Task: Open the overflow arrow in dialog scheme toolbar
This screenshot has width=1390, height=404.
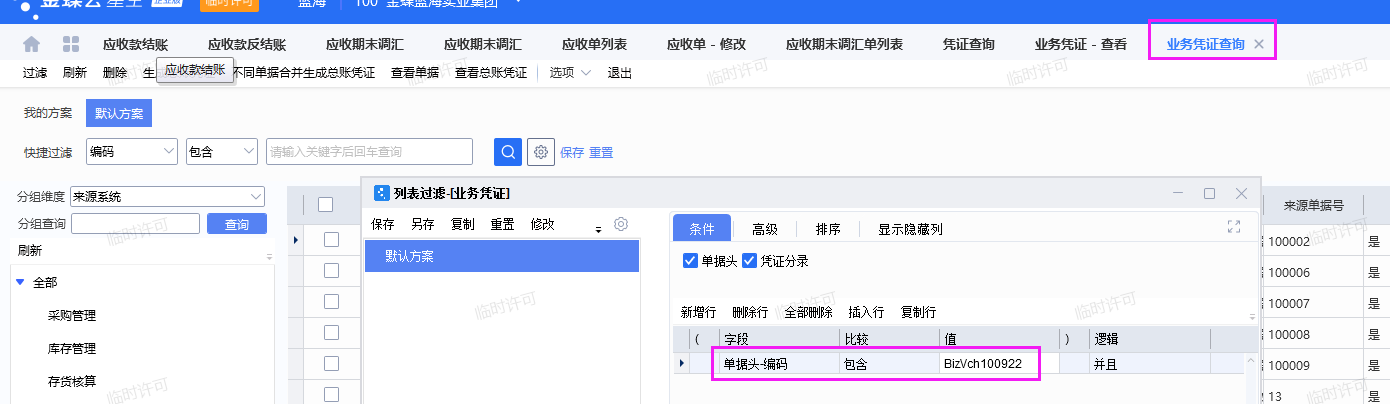Action: pos(598,230)
